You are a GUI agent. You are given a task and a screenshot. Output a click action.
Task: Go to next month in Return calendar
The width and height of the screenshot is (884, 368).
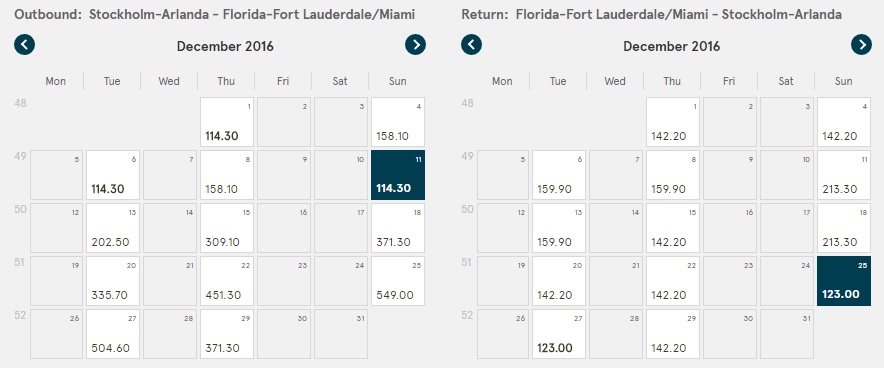coord(861,45)
